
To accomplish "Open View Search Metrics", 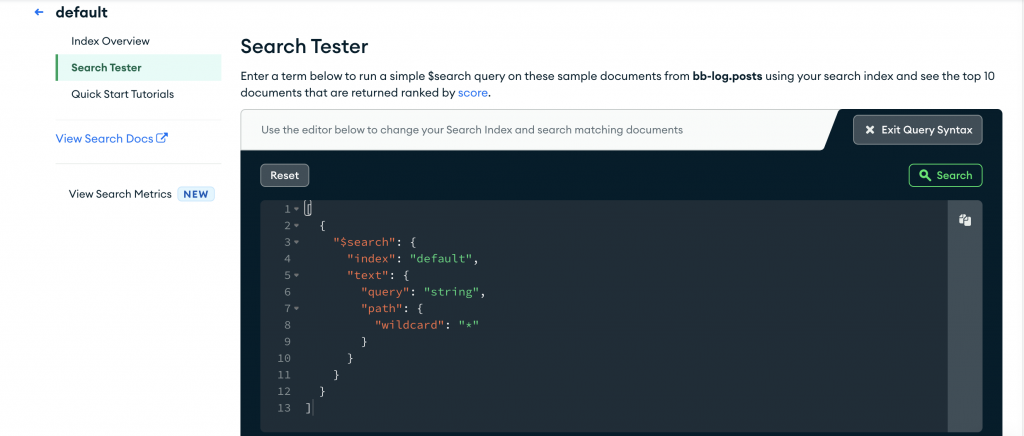I will (120, 194).
